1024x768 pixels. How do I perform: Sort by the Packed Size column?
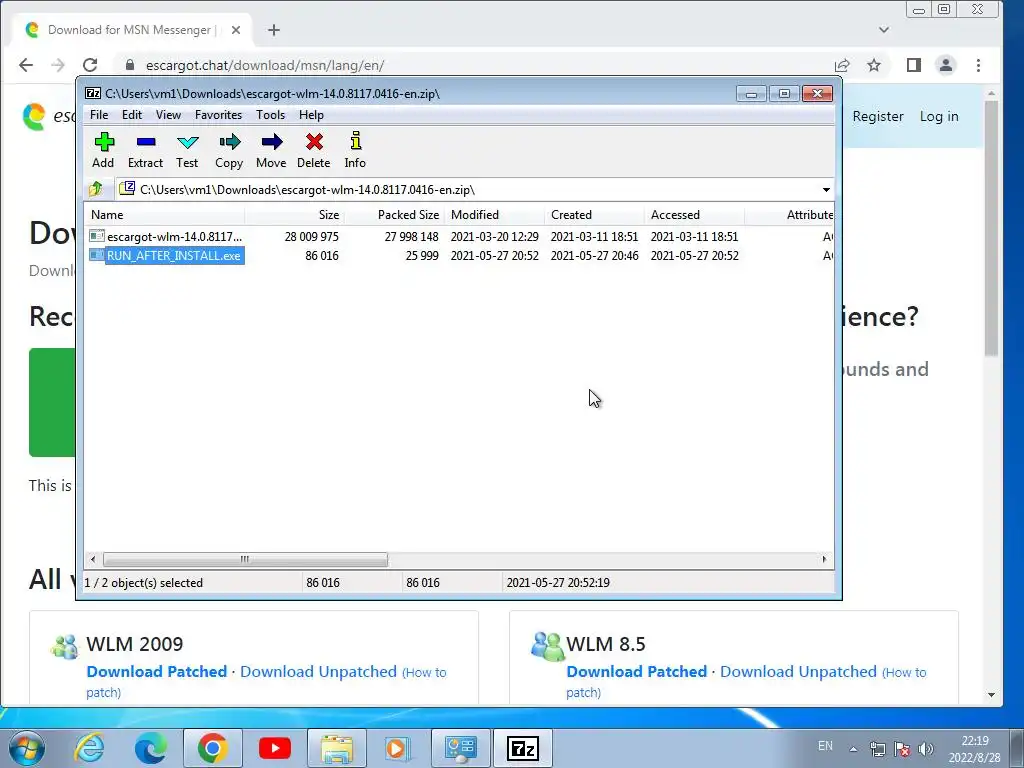(394, 215)
